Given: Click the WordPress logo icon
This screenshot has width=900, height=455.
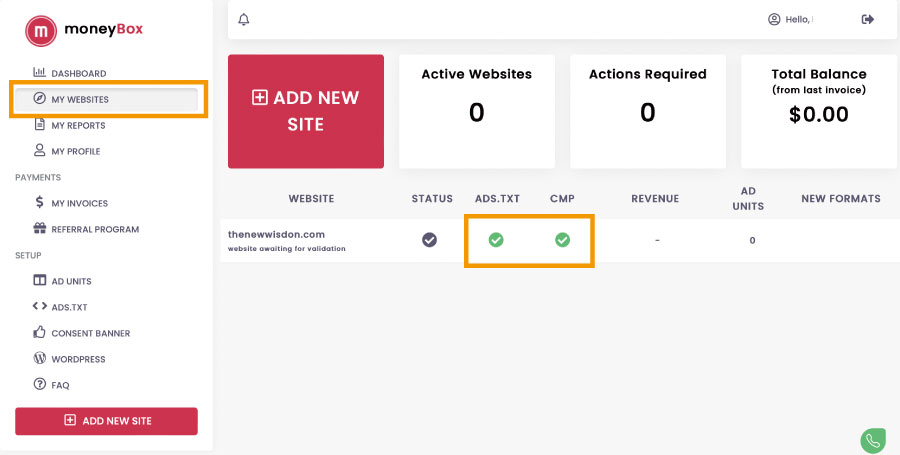Looking at the screenshot, I should point(39,358).
